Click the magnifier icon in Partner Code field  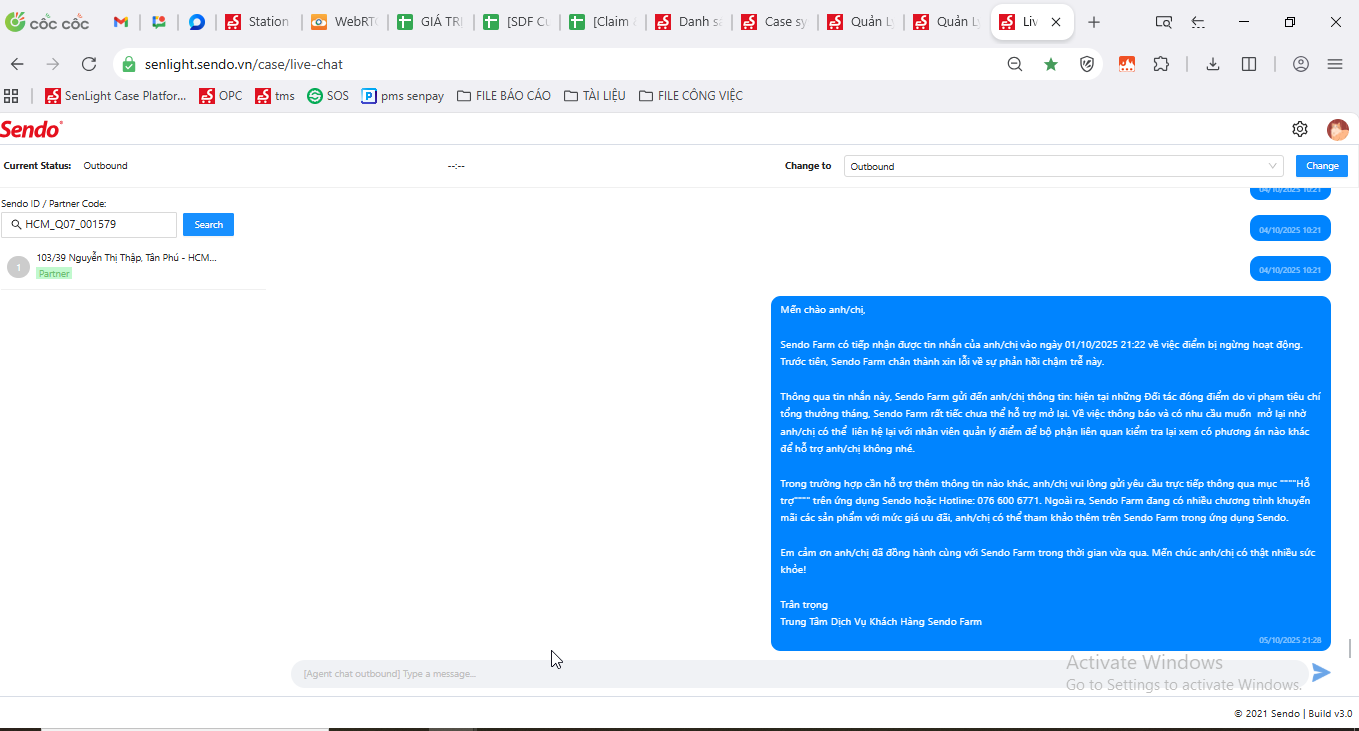tap(16, 225)
